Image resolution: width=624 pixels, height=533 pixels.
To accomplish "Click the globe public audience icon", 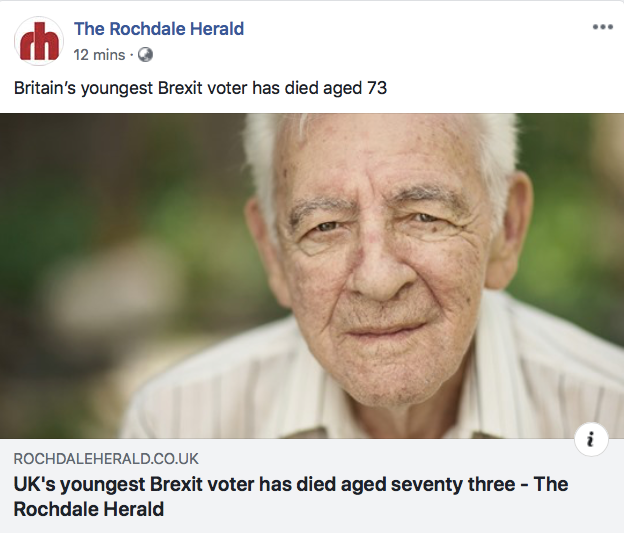I will point(145,55).
